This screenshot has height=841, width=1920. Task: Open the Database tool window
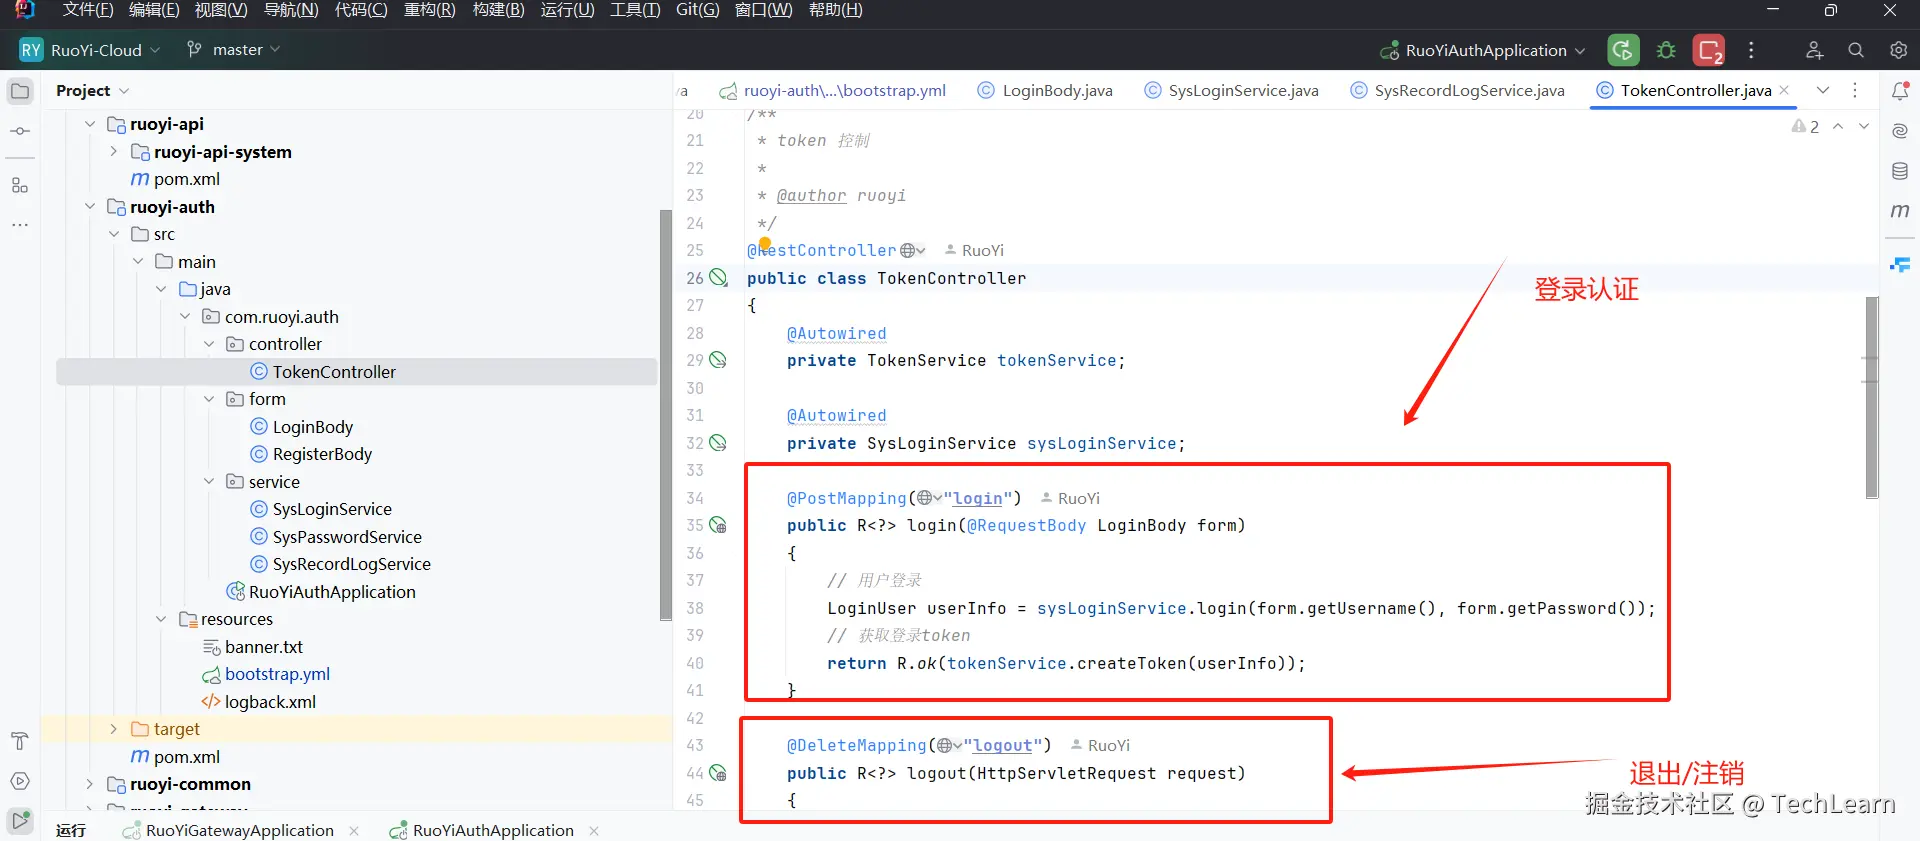[1900, 171]
